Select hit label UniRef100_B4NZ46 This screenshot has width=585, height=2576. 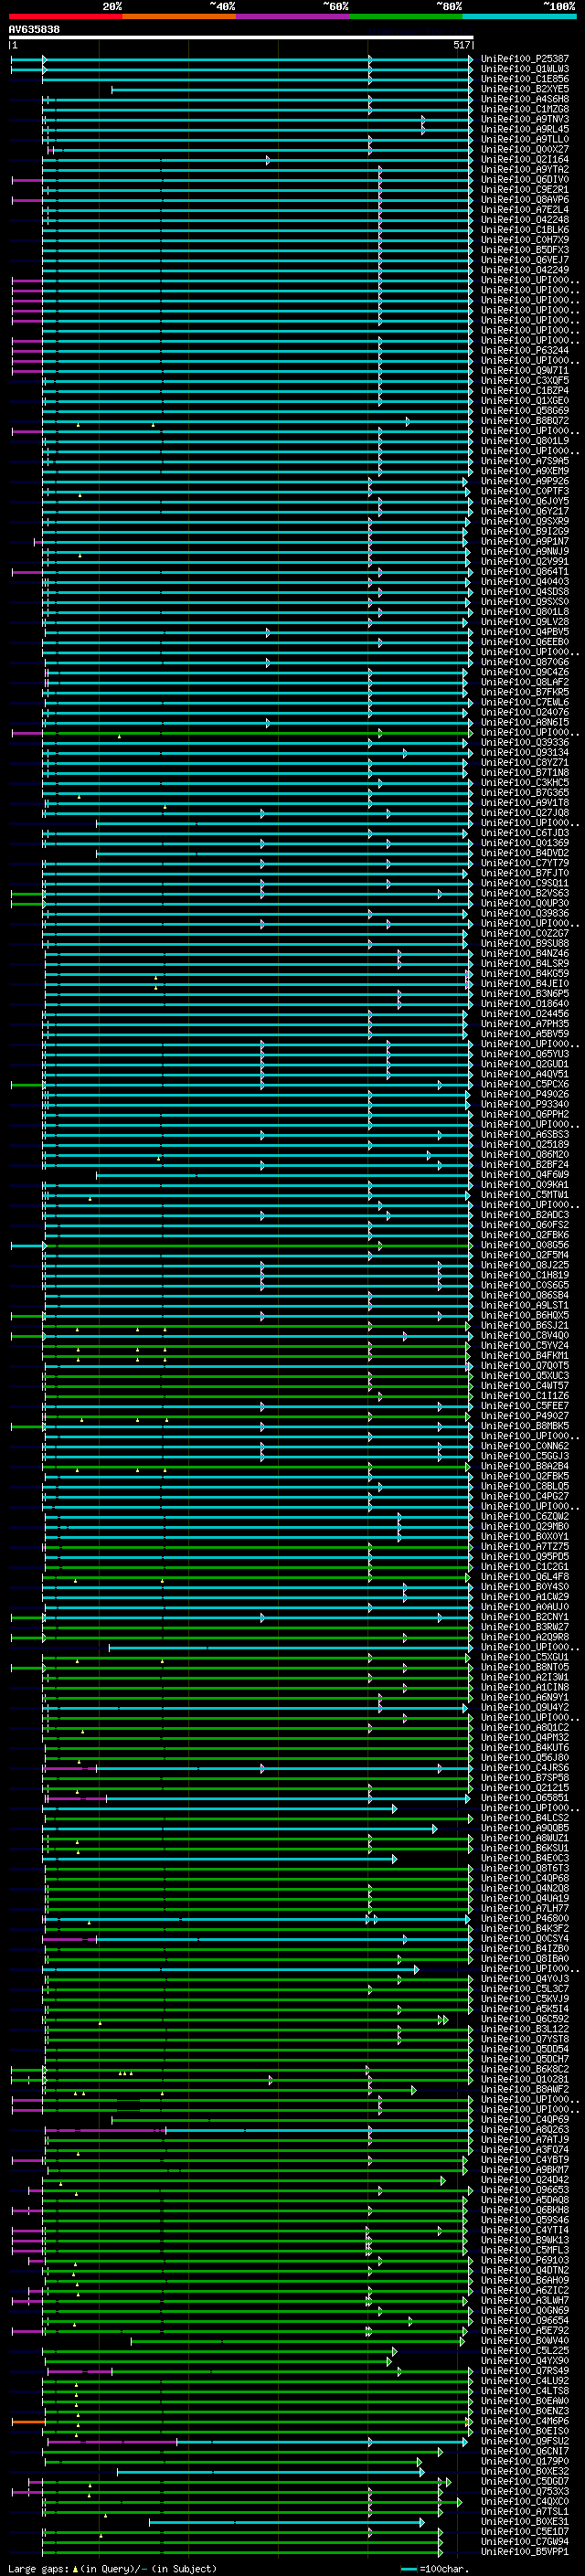(x=525, y=954)
